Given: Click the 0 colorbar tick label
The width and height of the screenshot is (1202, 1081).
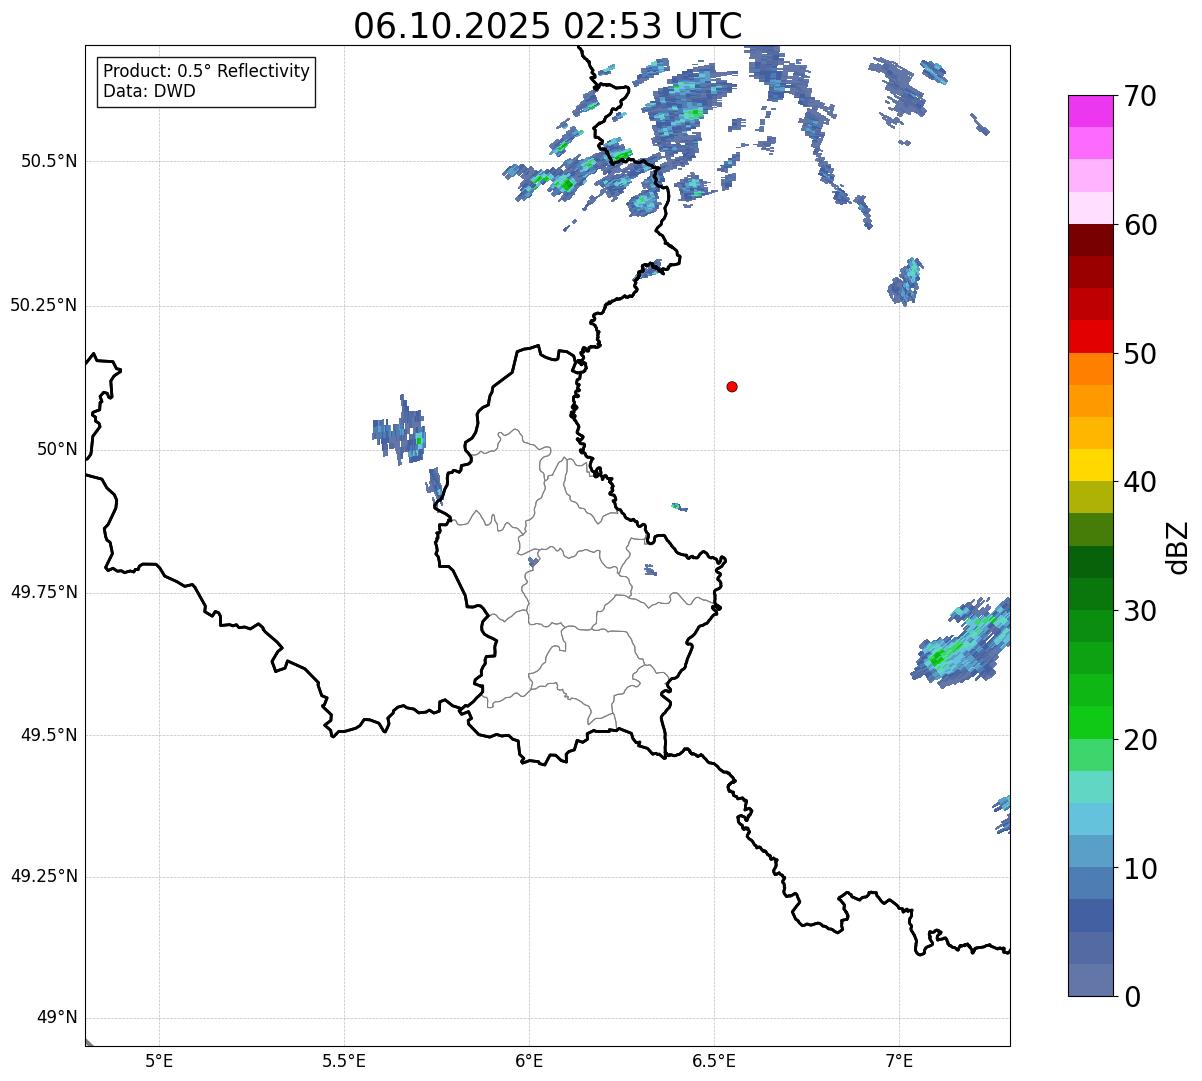Looking at the screenshot, I should tap(1132, 997).
